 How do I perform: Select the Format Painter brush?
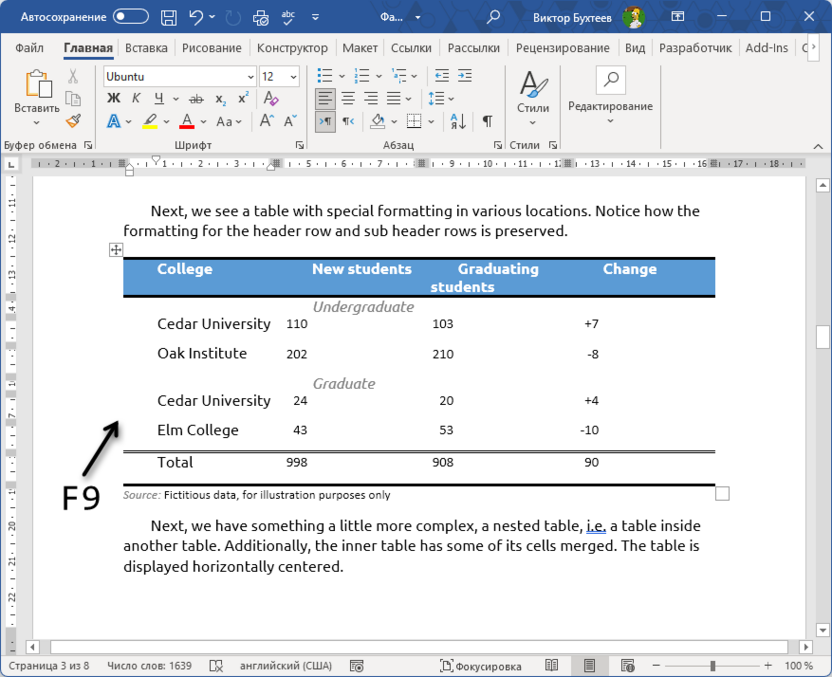coord(73,121)
